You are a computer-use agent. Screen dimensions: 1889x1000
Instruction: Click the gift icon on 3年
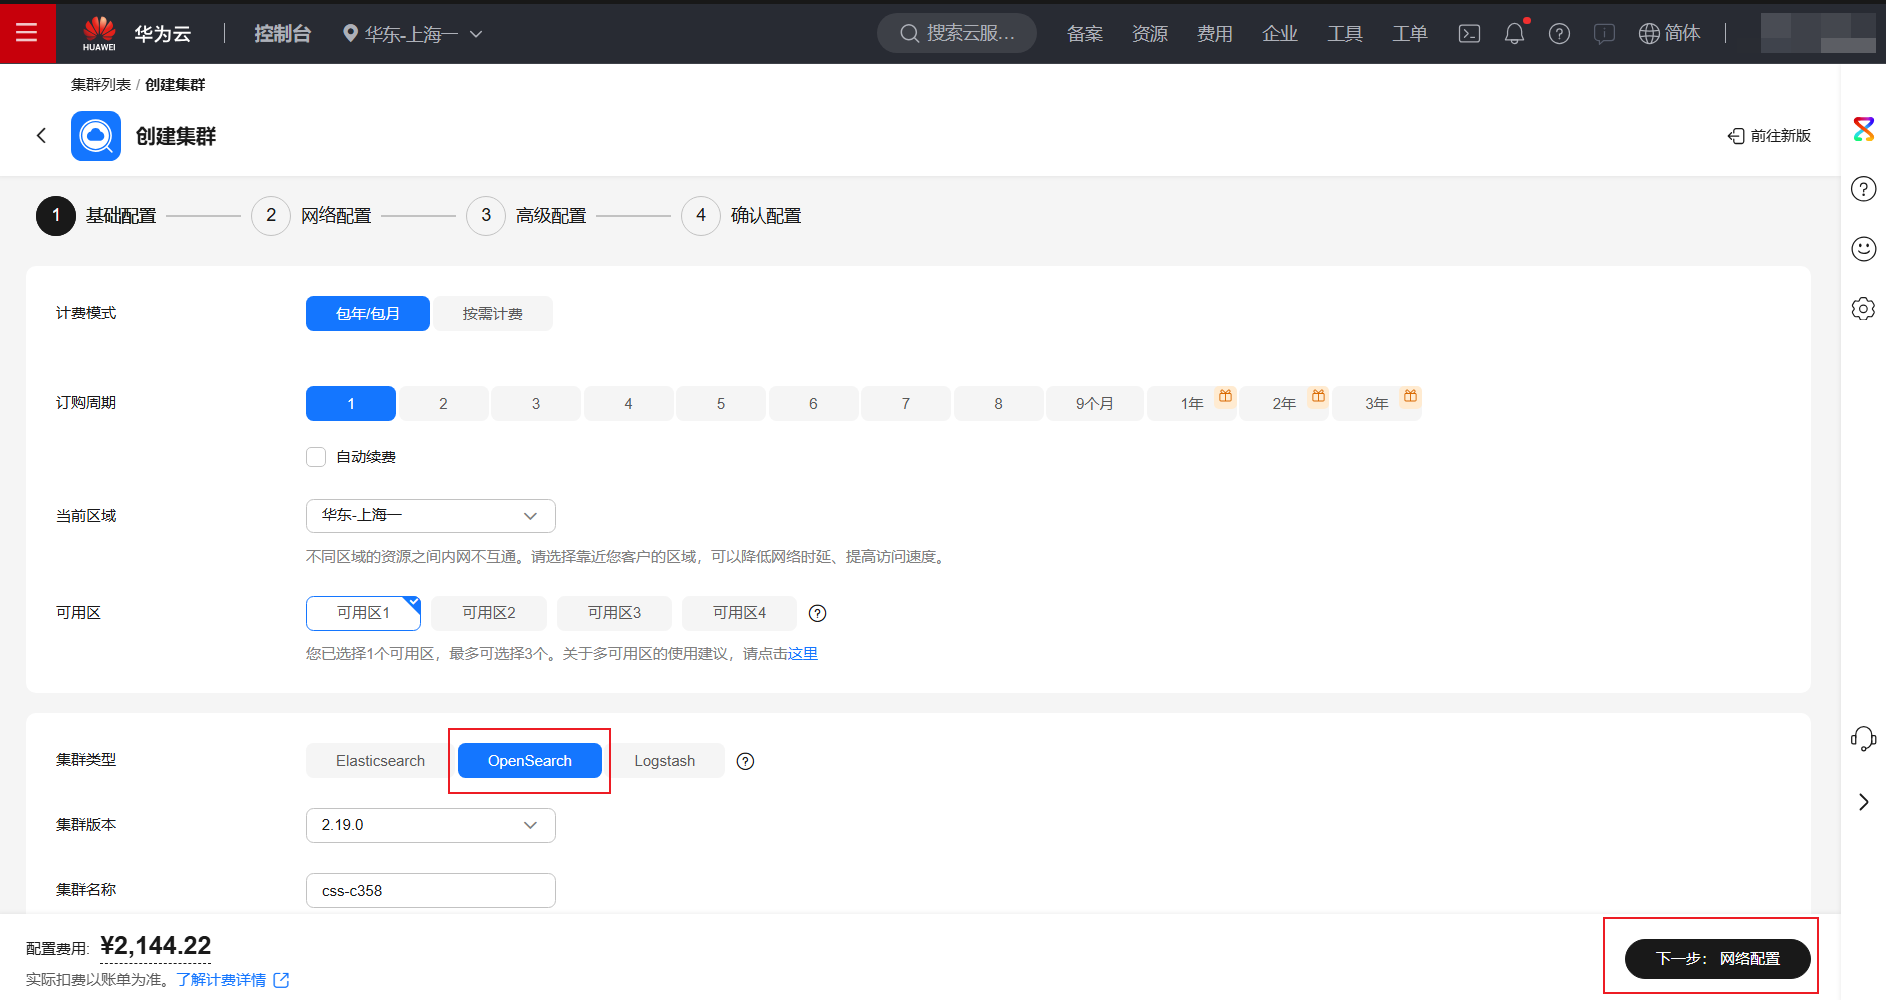(x=1410, y=396)
